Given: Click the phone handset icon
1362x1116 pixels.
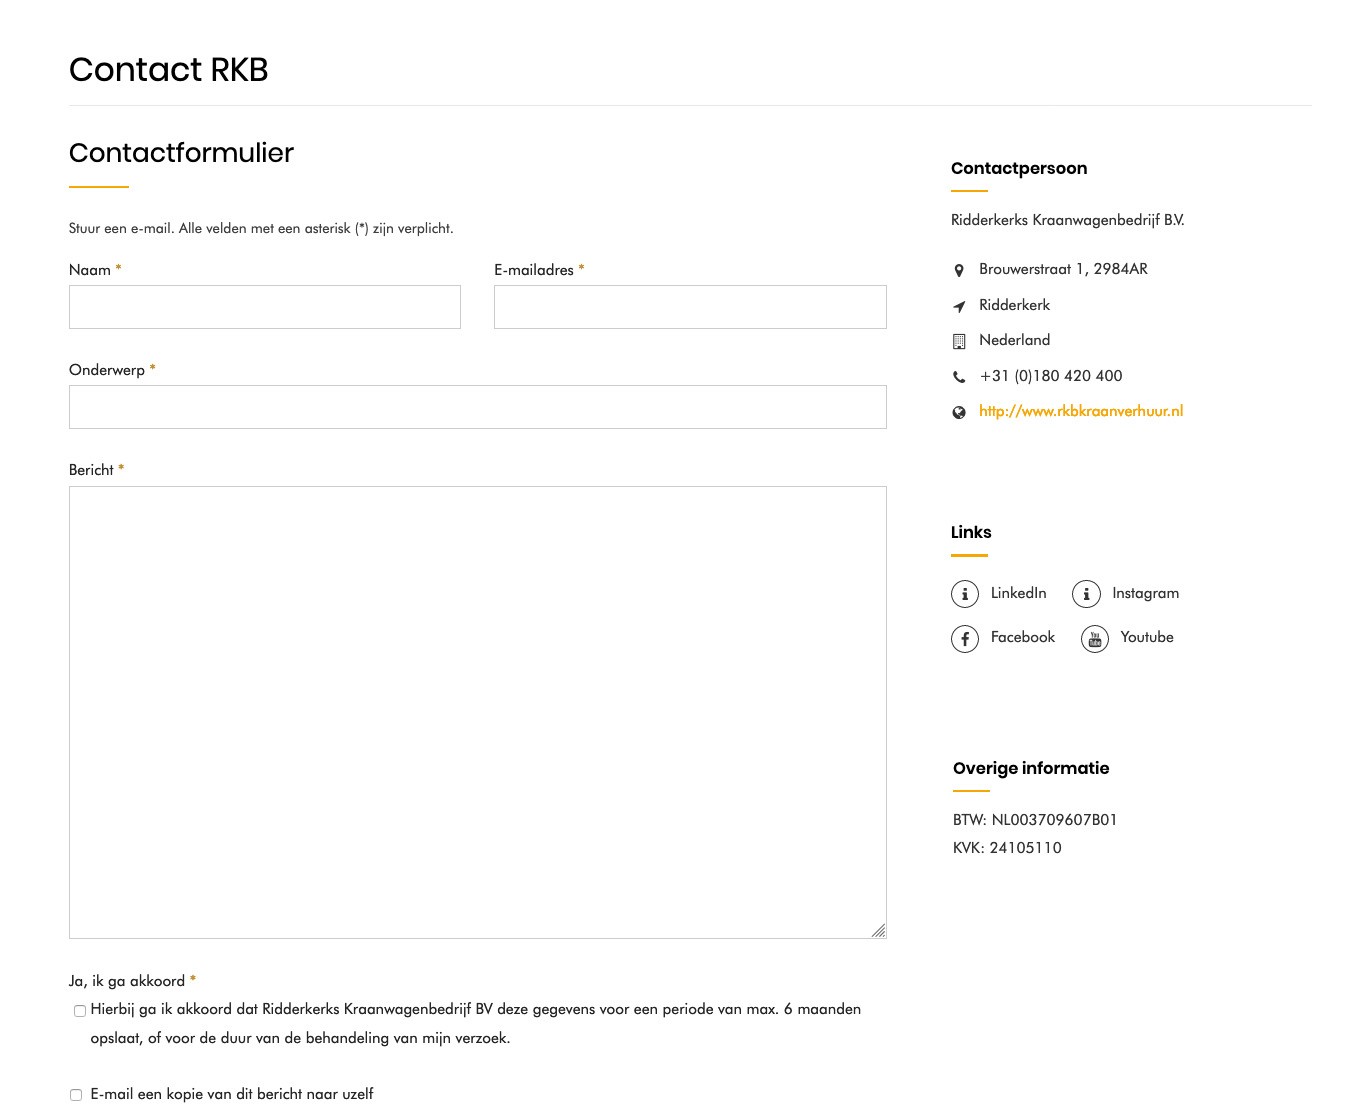Looking at the screenshot, I should click(959, 377).
